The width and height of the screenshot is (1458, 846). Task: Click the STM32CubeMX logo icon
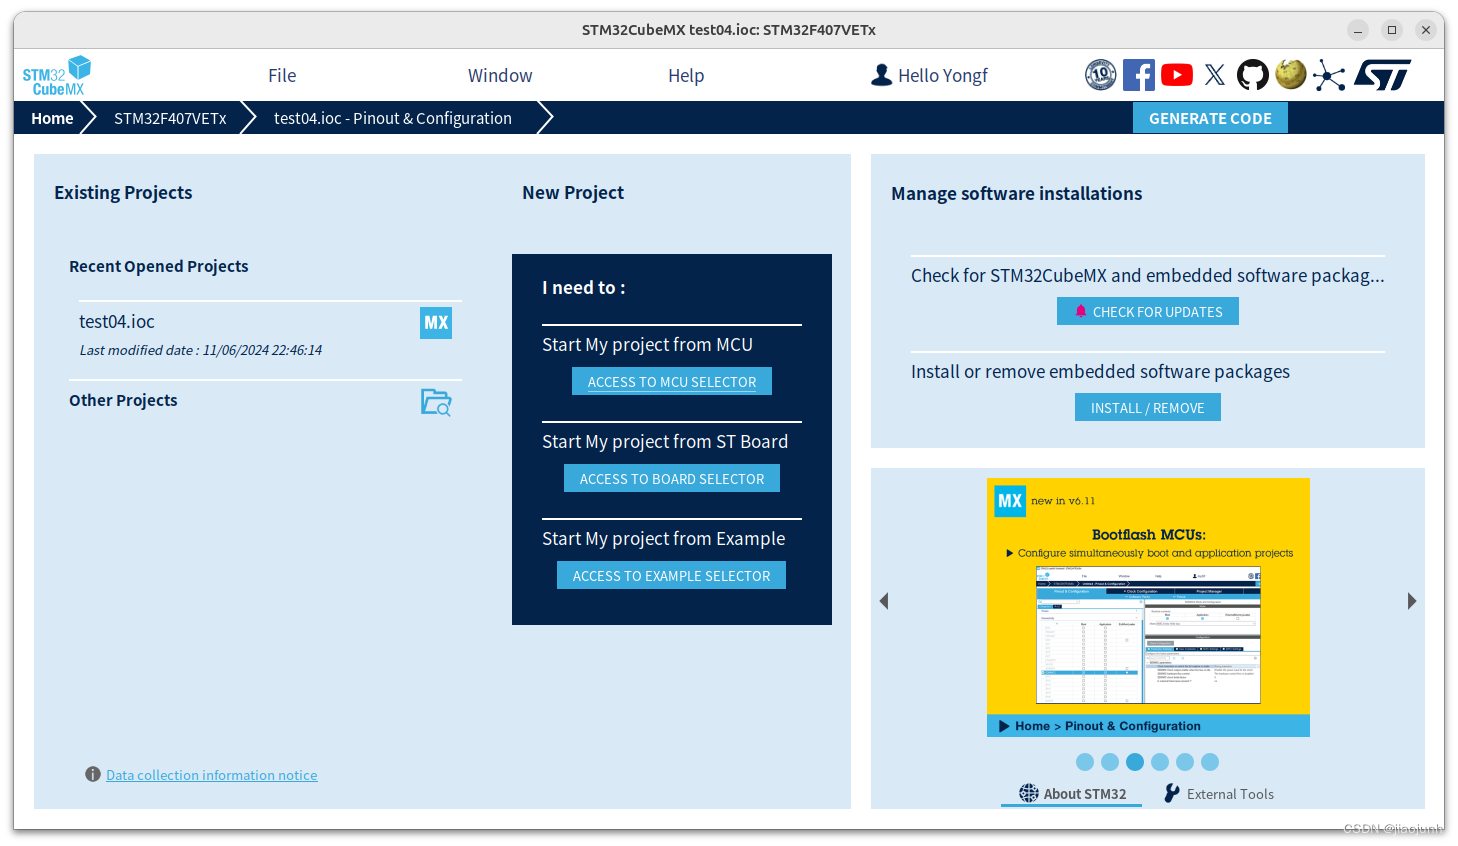pyautogui.click(x=57, y=76)
